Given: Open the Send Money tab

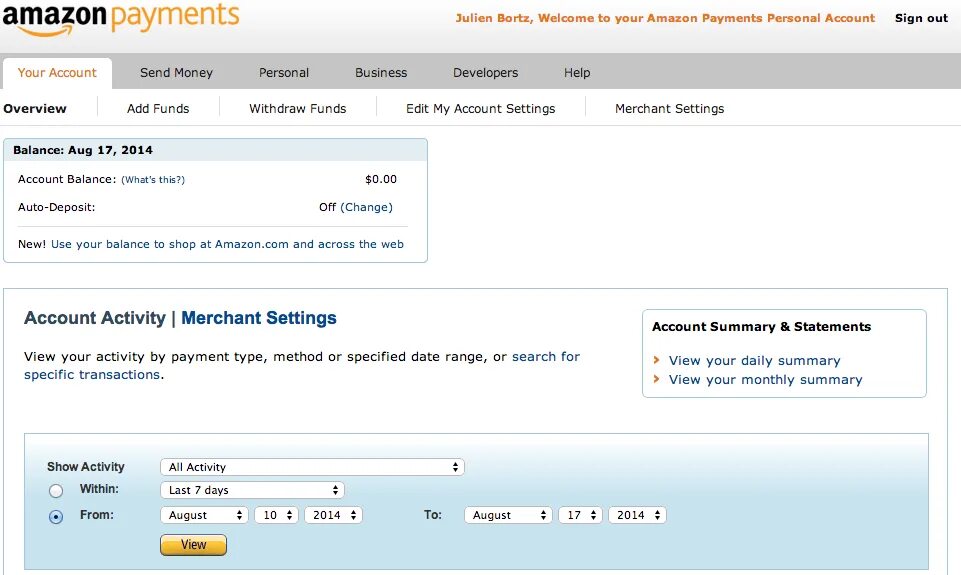Looking at the screenshot, I should [x=177, y=73].
